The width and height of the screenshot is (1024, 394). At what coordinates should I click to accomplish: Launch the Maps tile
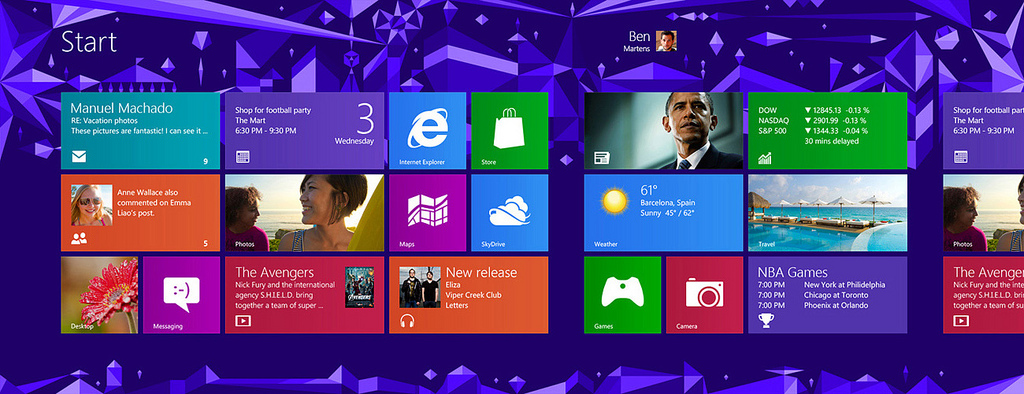[x=427, y=213]
